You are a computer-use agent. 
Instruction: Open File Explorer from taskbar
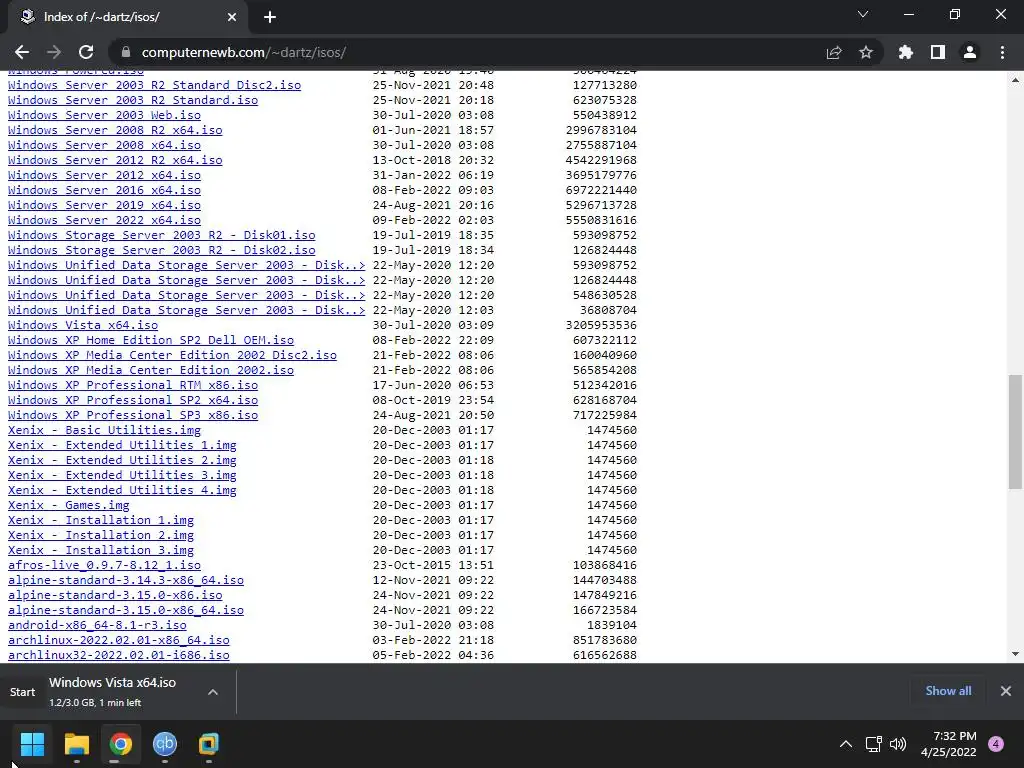coord(76,743)
